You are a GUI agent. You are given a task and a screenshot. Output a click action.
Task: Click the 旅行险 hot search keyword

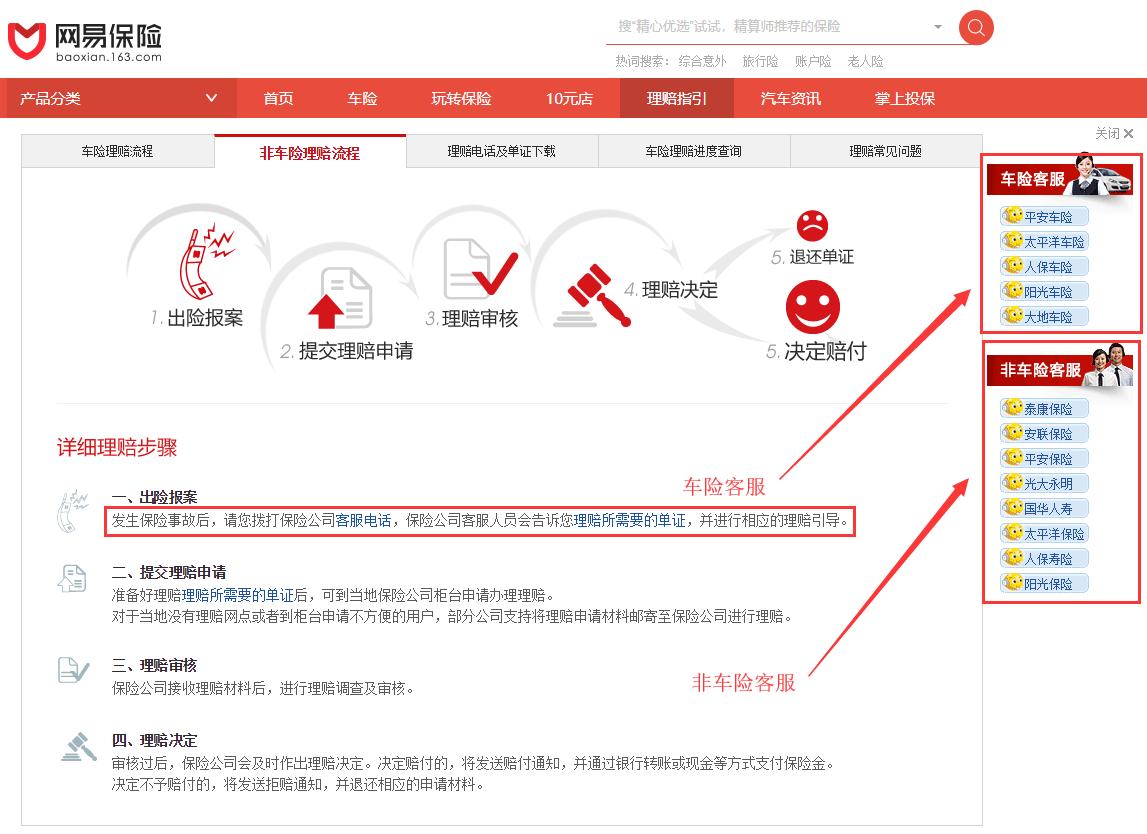tap(761, 61)
